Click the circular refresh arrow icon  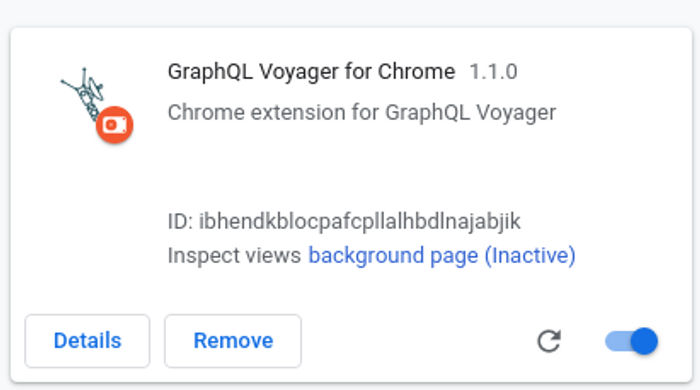pos(549,341)
